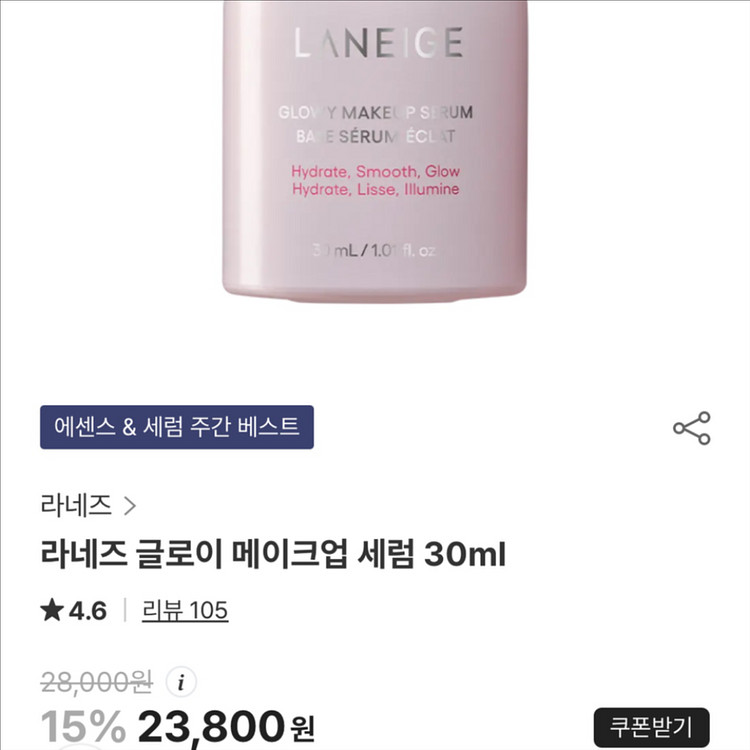Open the 라네즈 brand page

coord(76,506)
